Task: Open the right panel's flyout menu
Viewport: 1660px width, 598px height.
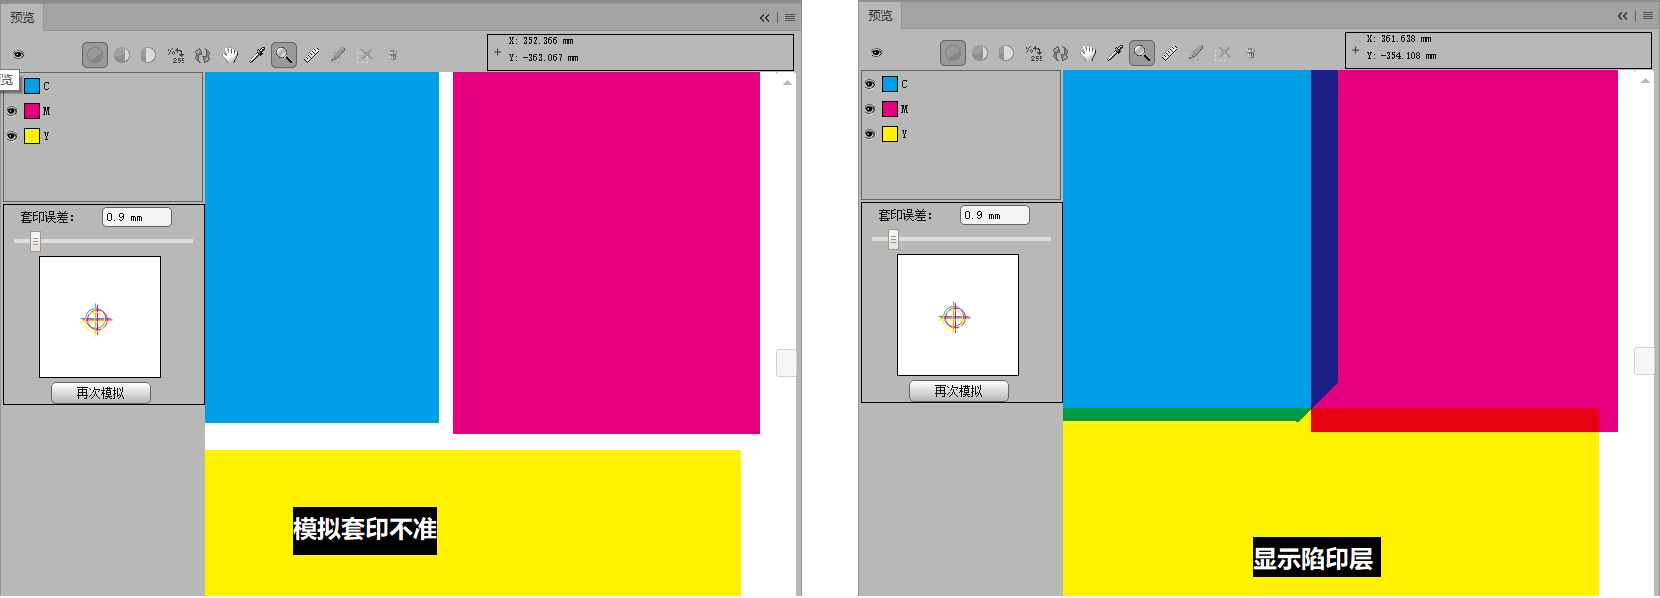Action: (x=1648, y=15)
